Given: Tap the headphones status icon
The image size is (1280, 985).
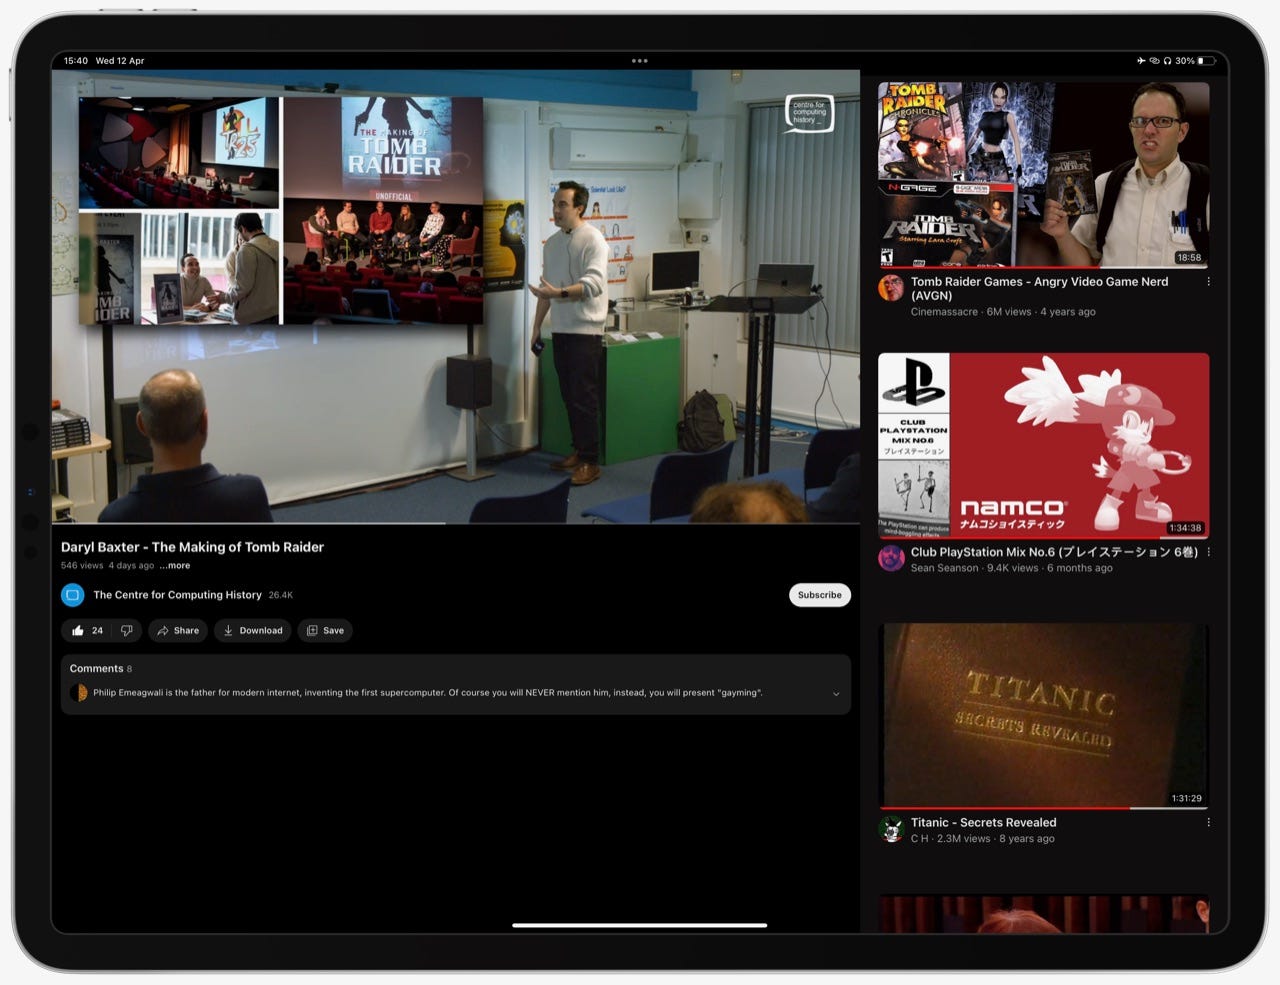Looking at the screenshot, I should 1167,61.
